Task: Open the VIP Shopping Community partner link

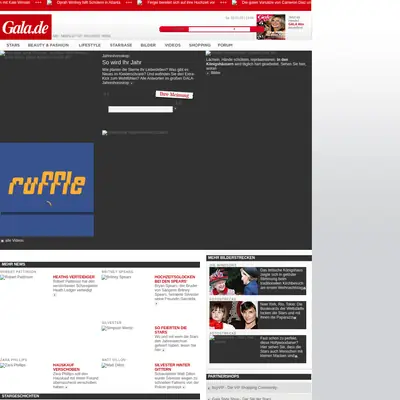Action: (244, 388)
